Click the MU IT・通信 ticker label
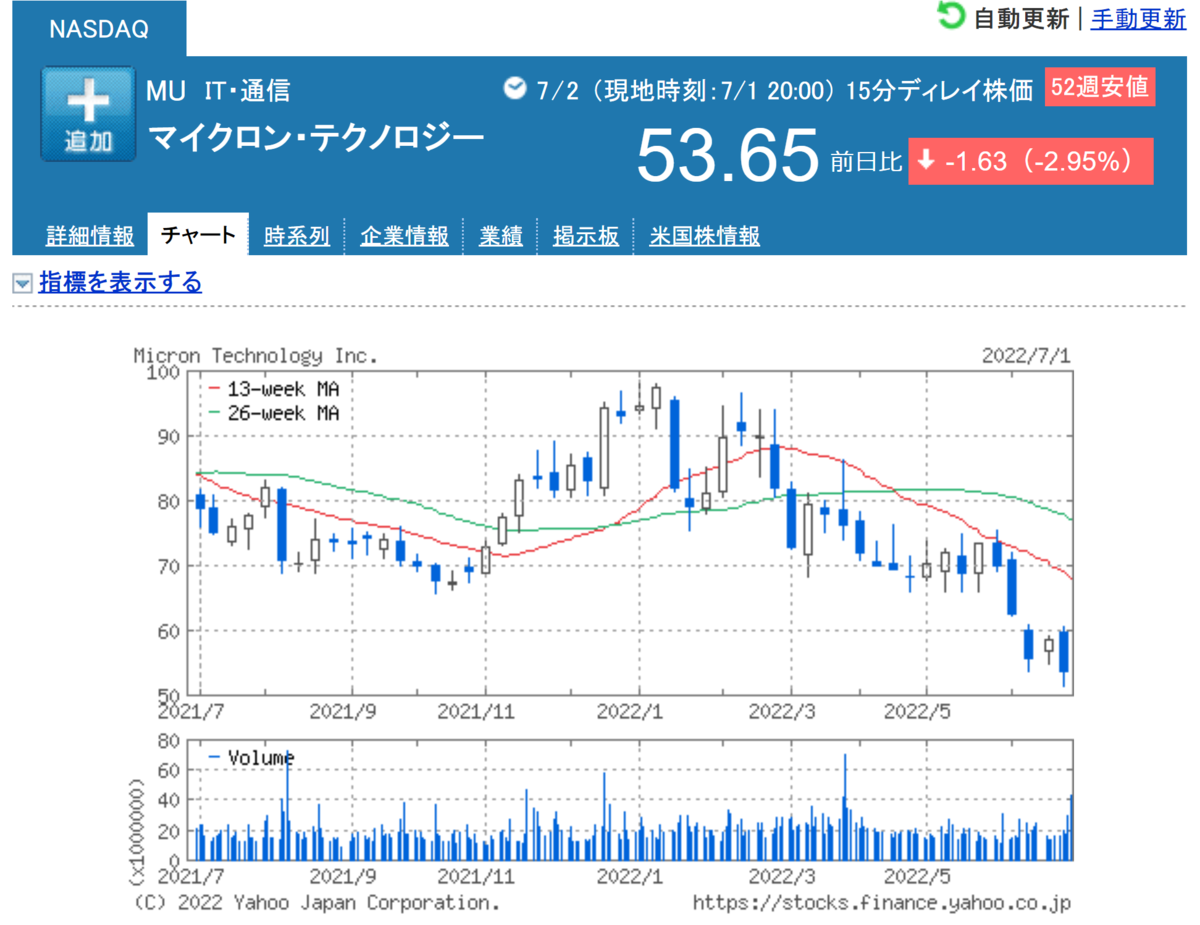The width and height of the screenshot is (1200, 925). pos(218,90)
